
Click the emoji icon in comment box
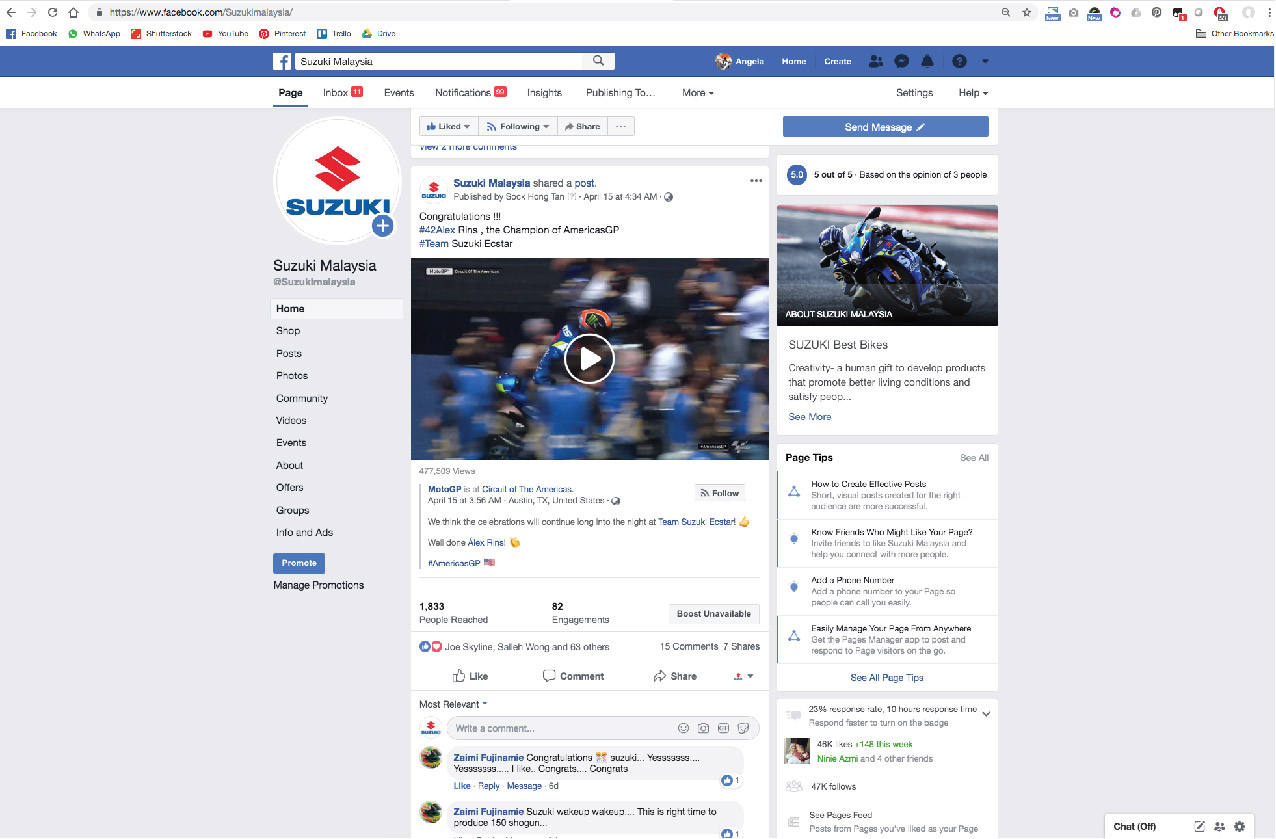(x=684, y=728)
